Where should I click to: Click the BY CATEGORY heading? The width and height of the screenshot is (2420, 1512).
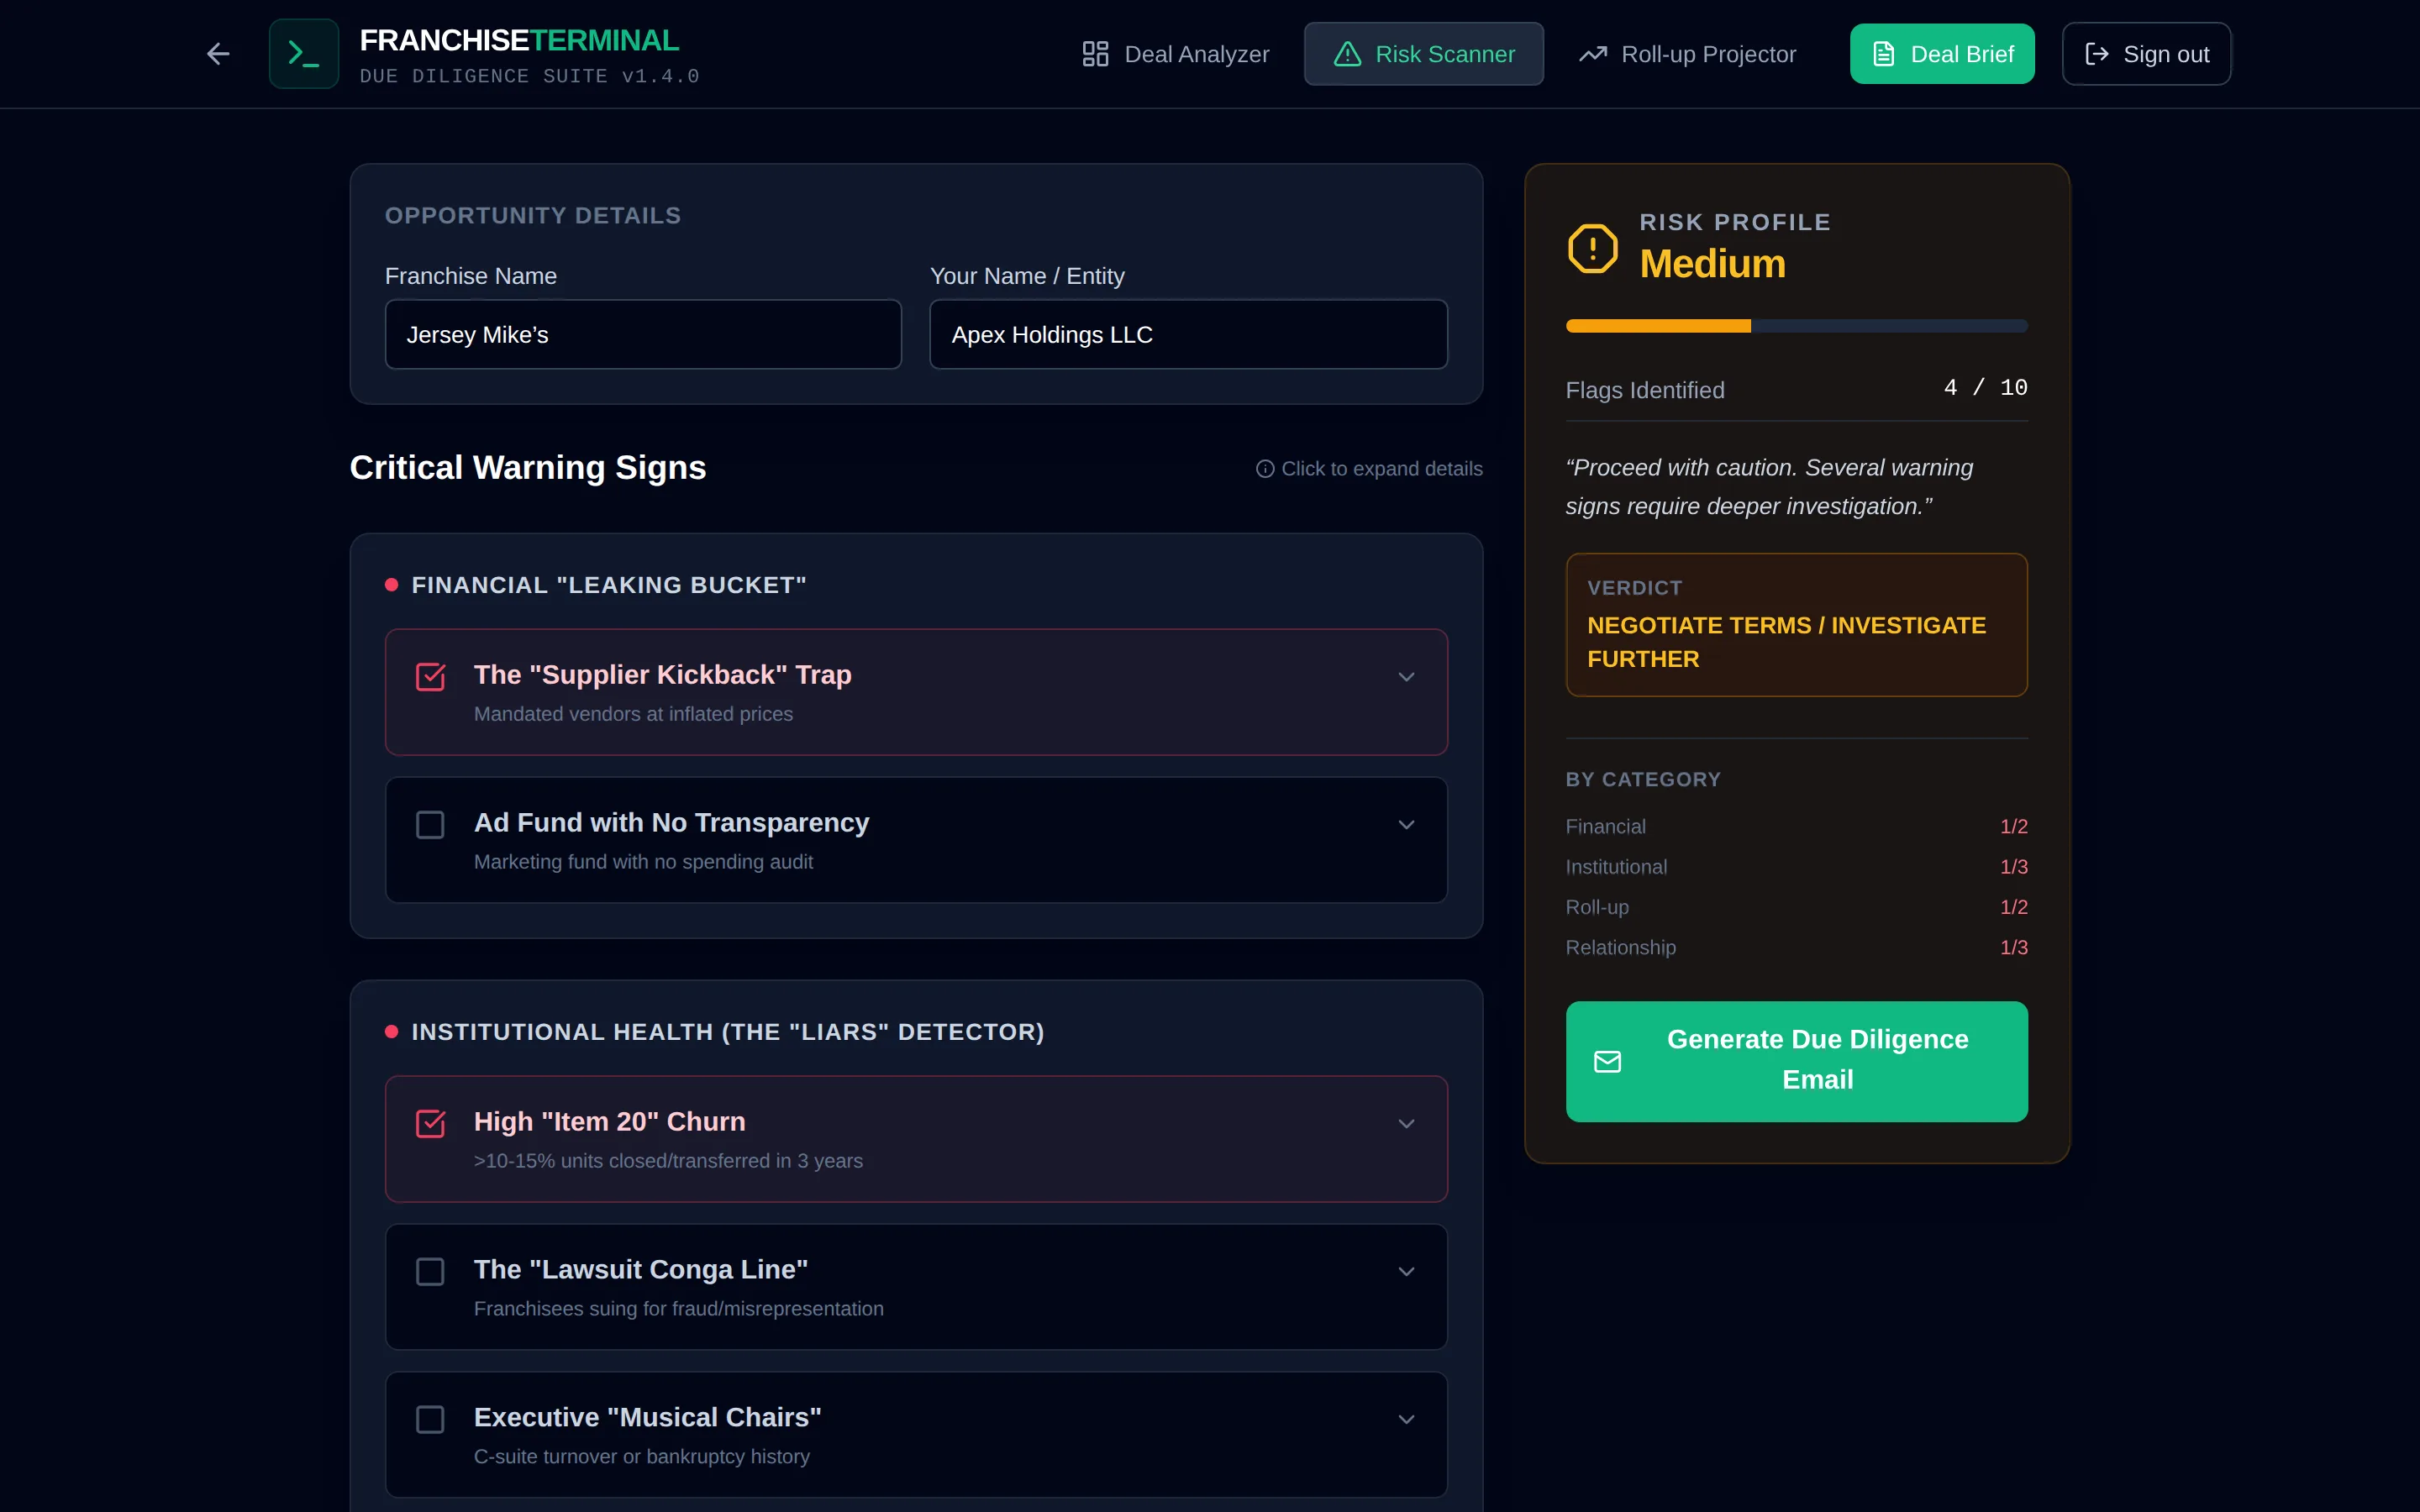coord(1643,780)
